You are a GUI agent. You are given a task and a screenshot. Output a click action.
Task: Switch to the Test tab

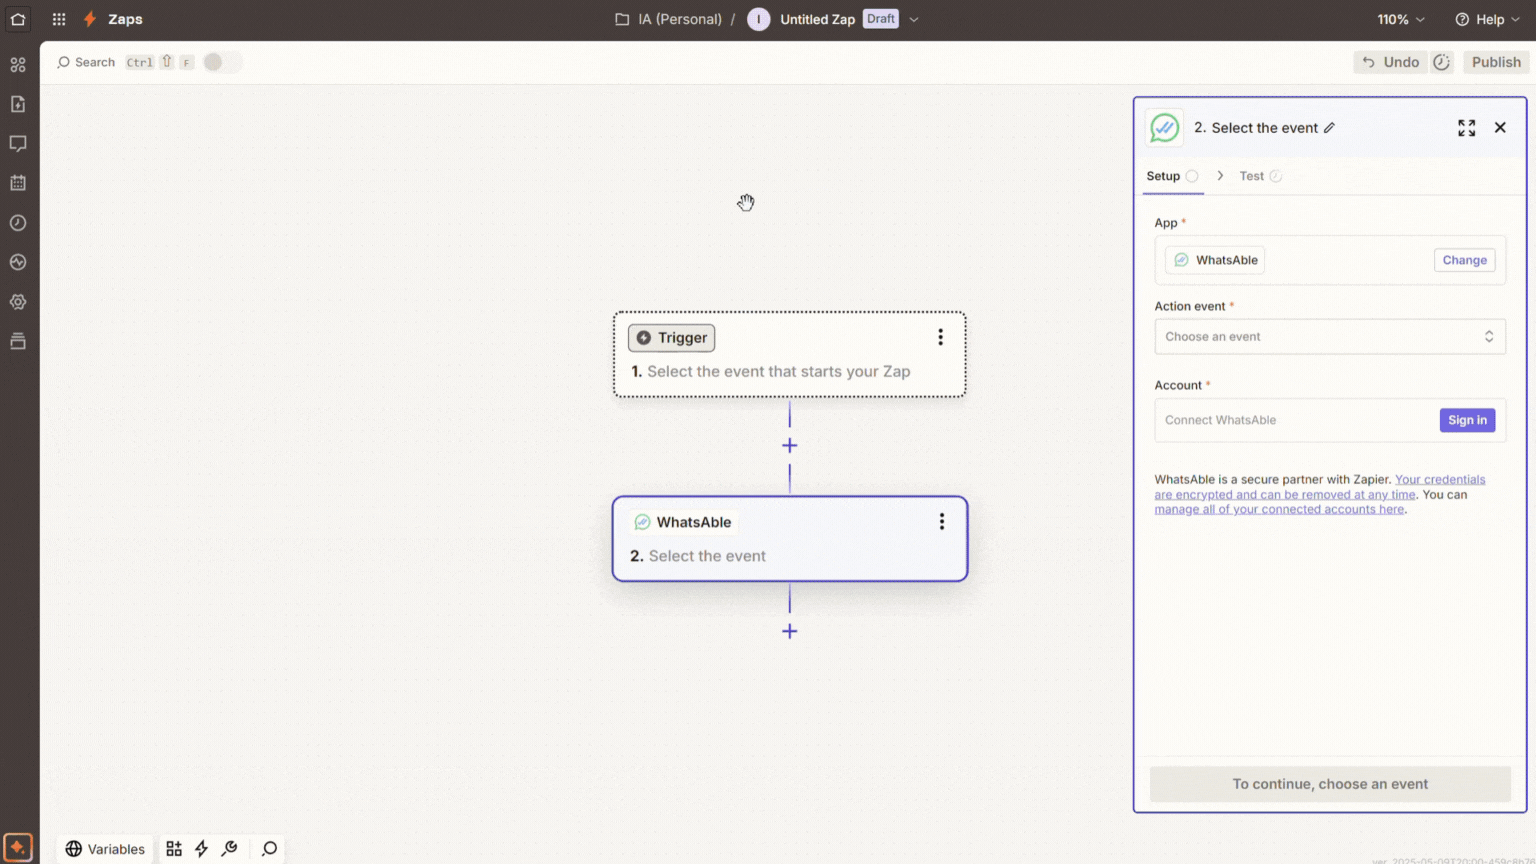pyautogui.click(x=1260, y=176)
